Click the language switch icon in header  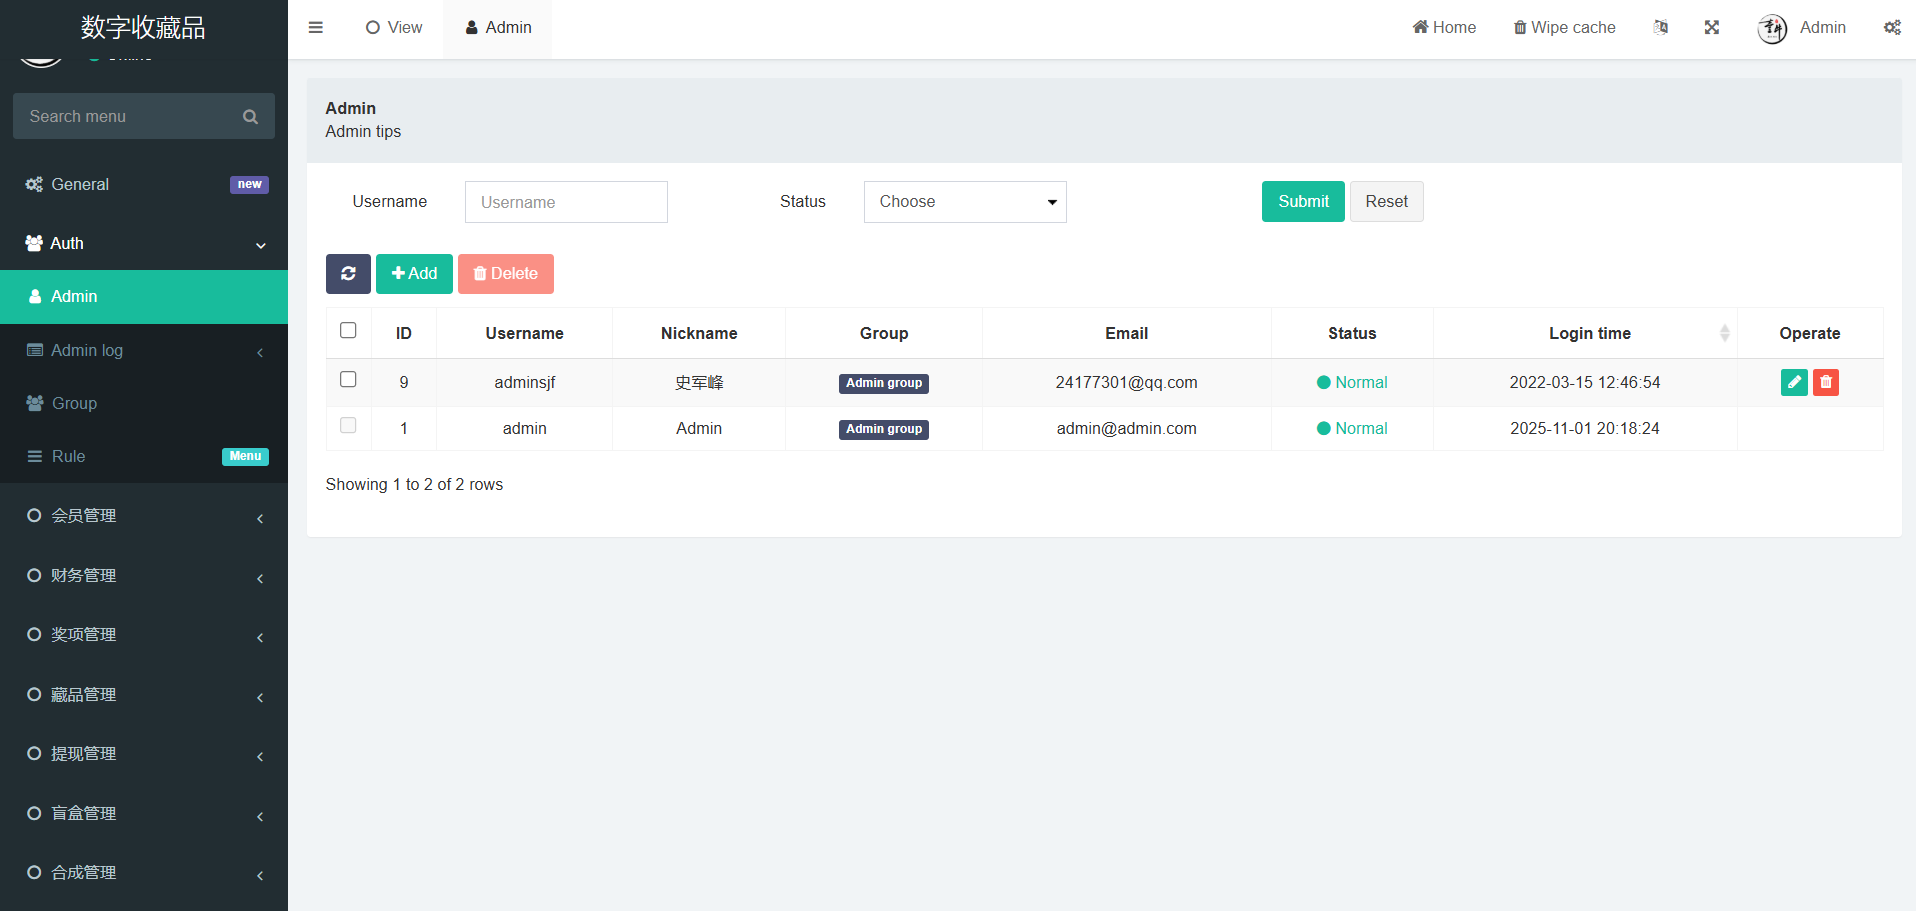point(1661,28)
